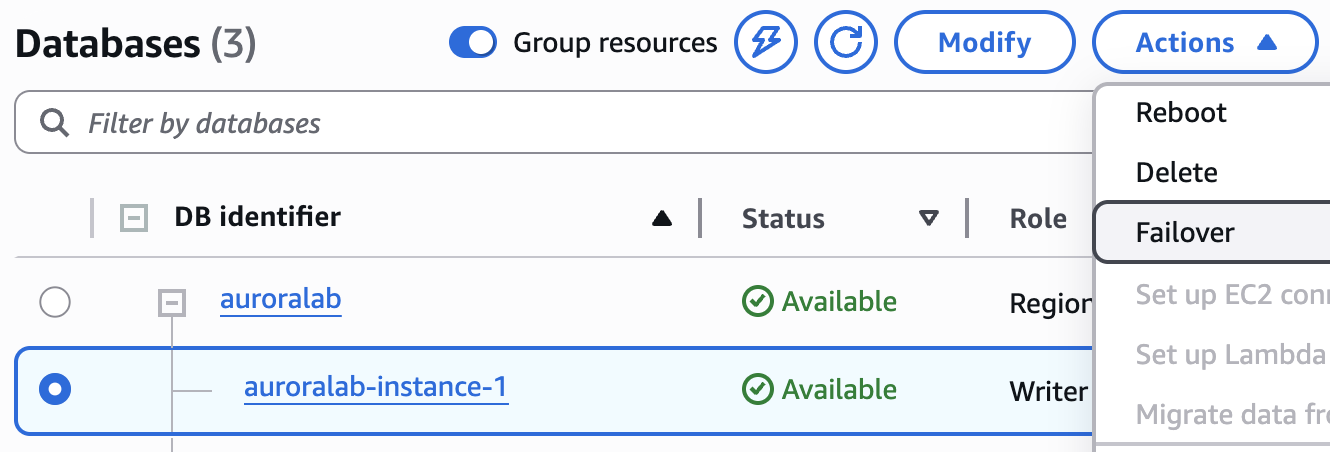Open the Actions dropdown
The height and width of the screenshot is (452, 1330).
[1205, 43]
